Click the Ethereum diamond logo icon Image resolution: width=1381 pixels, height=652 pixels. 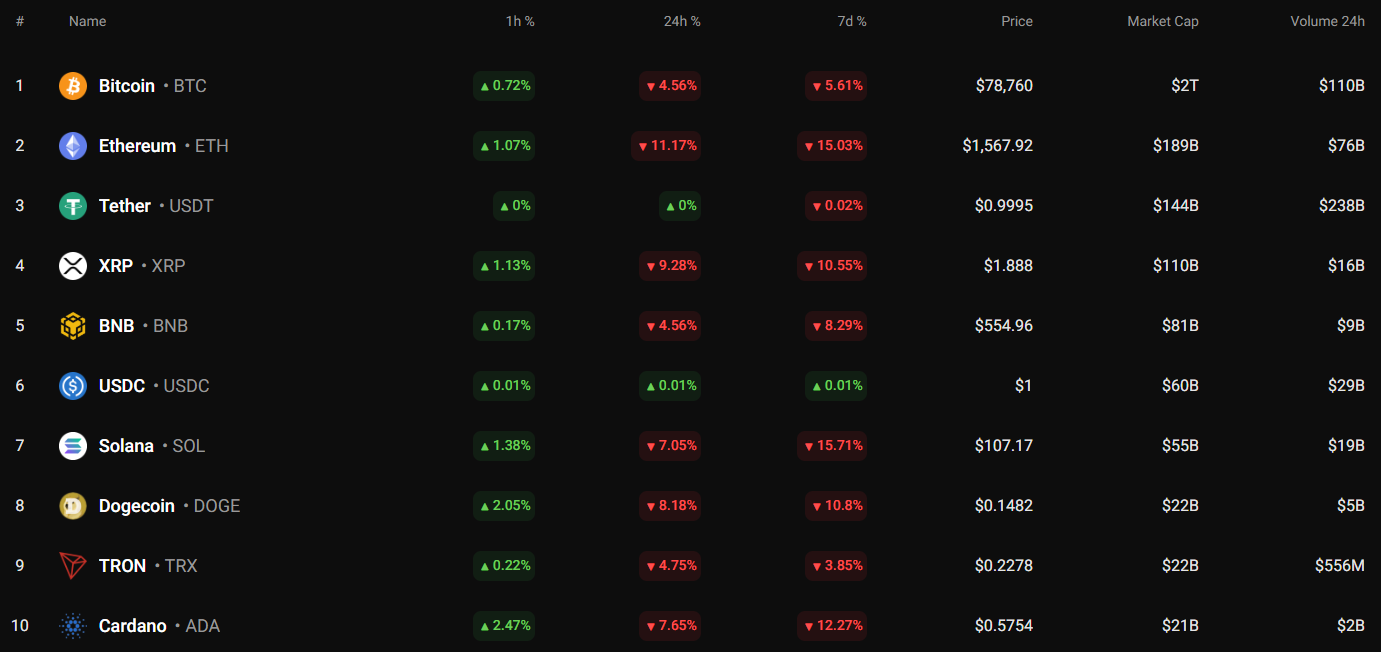[x=73, y=146]
